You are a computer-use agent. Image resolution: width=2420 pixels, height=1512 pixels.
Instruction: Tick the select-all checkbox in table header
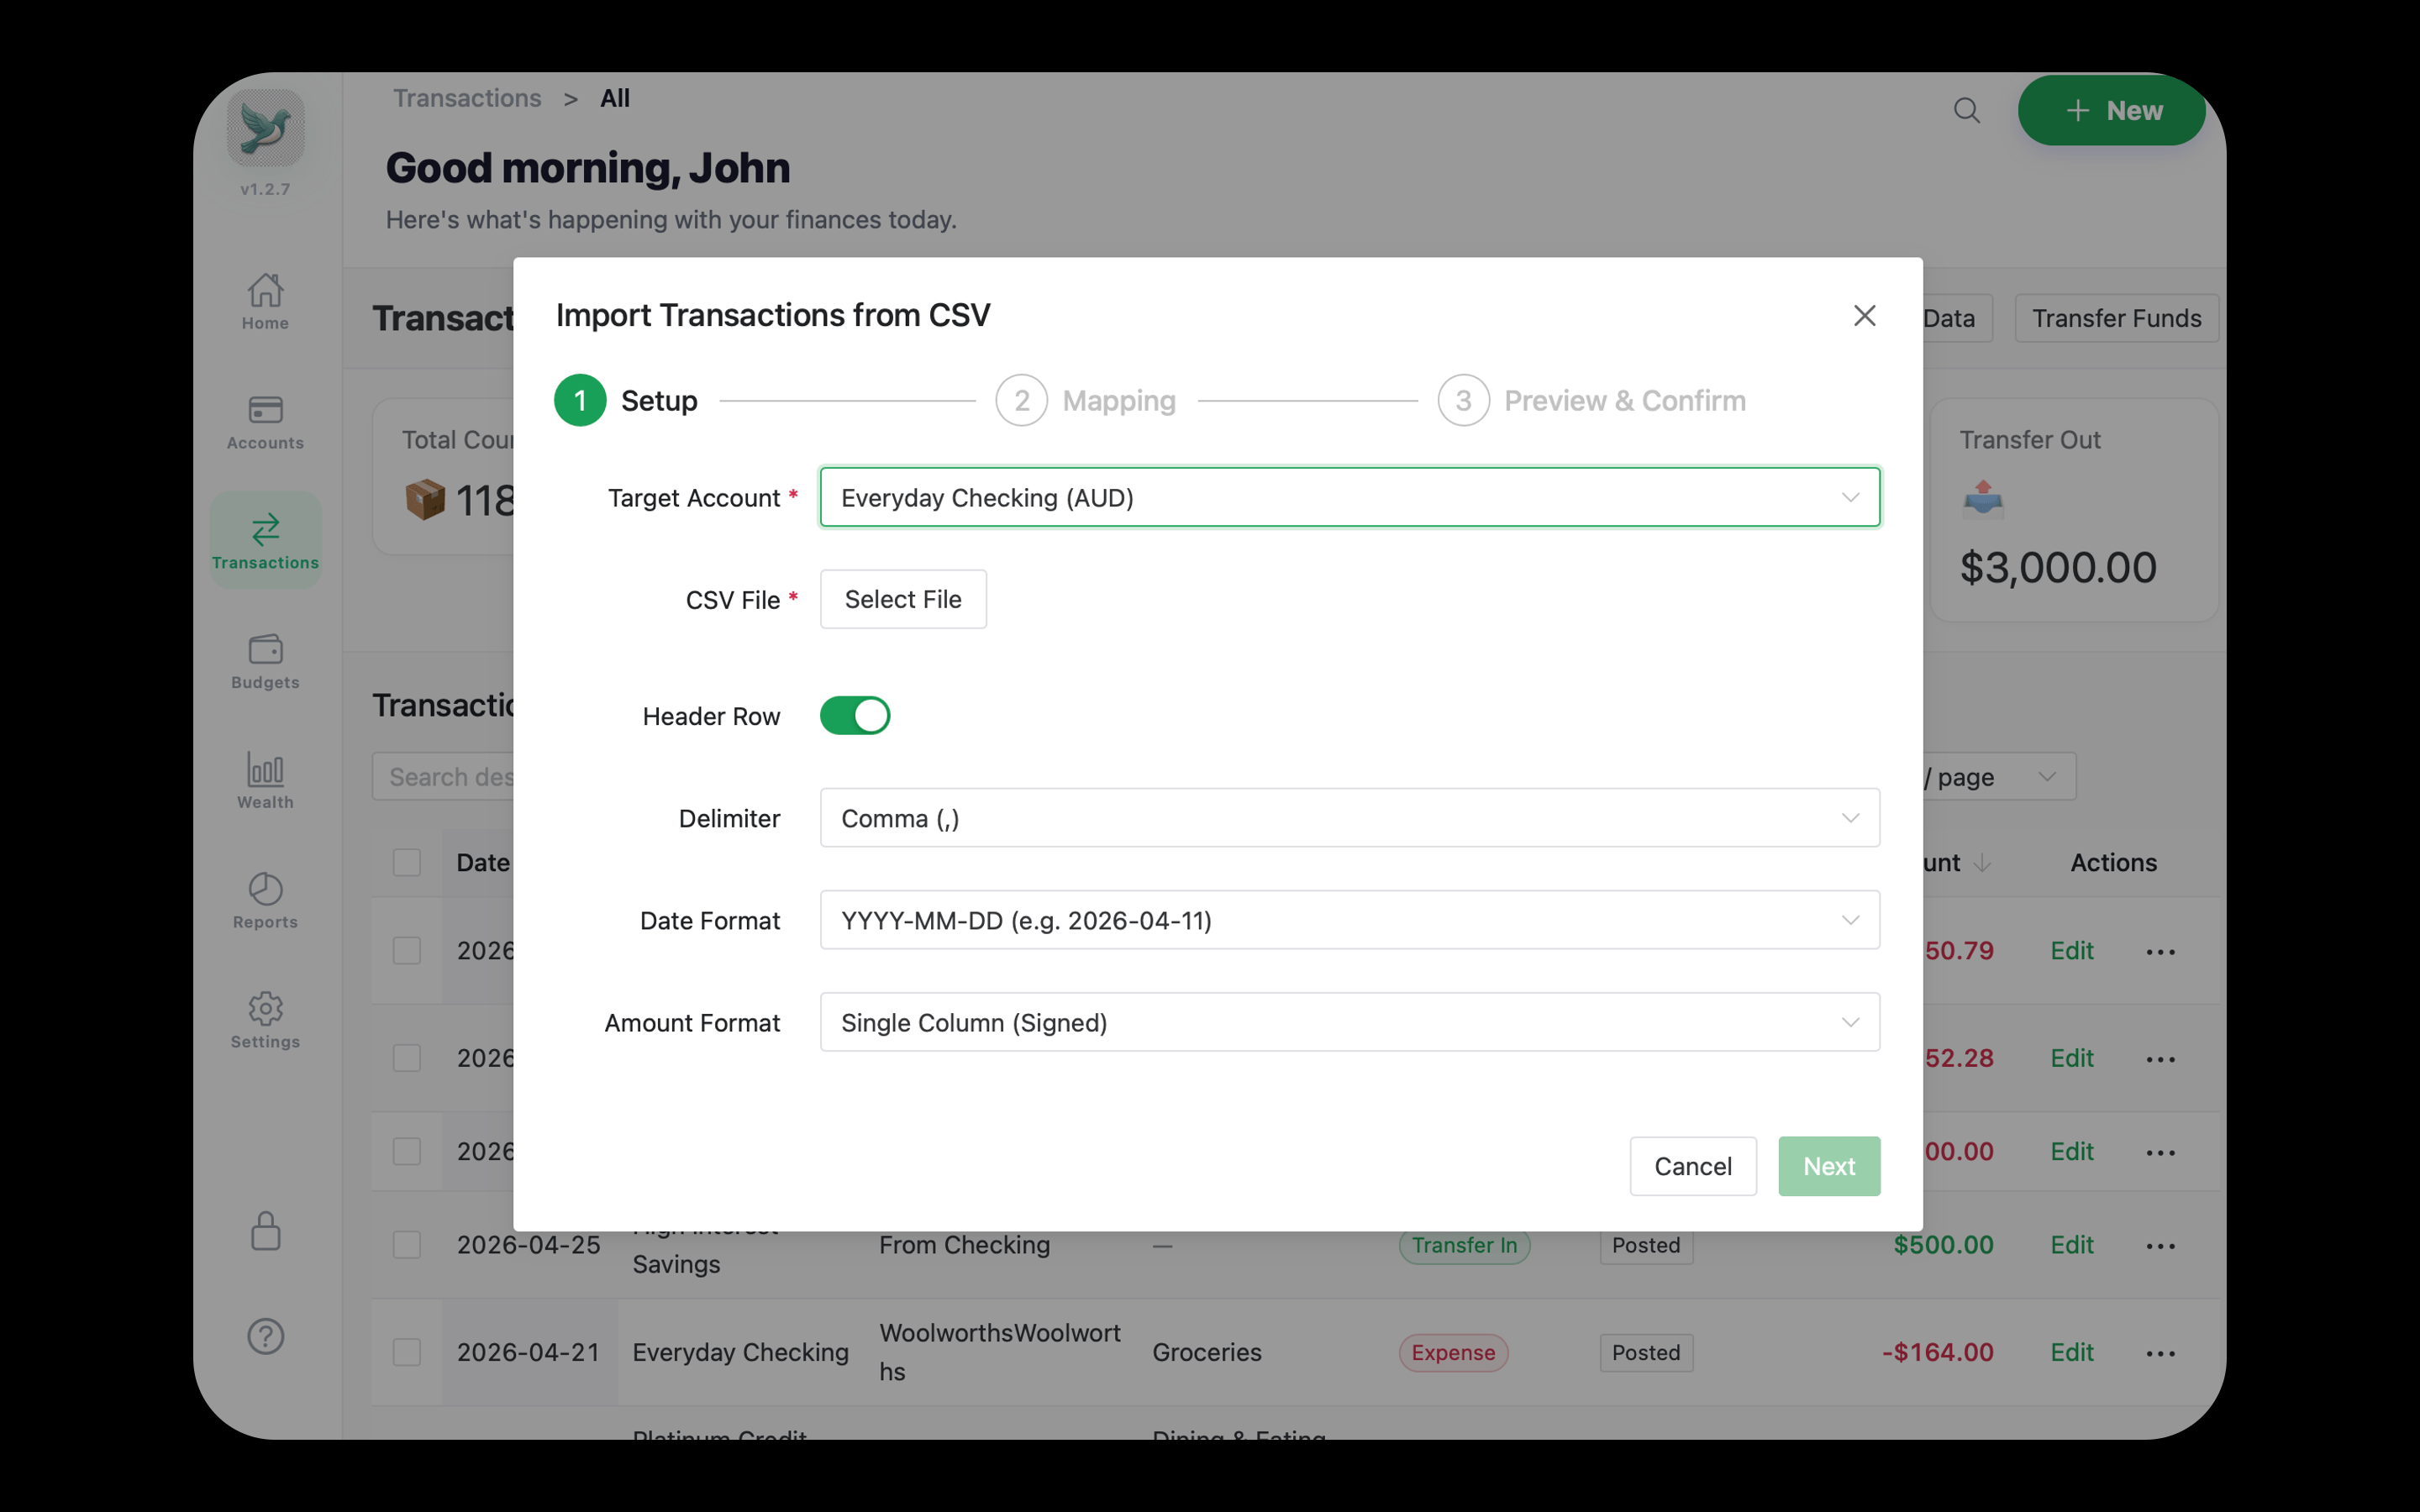[x=407, y=862]
